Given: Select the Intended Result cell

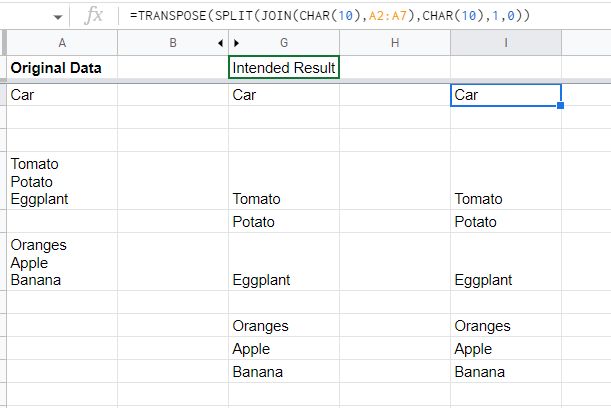Looking at the screenshot, I should (284, 68).
